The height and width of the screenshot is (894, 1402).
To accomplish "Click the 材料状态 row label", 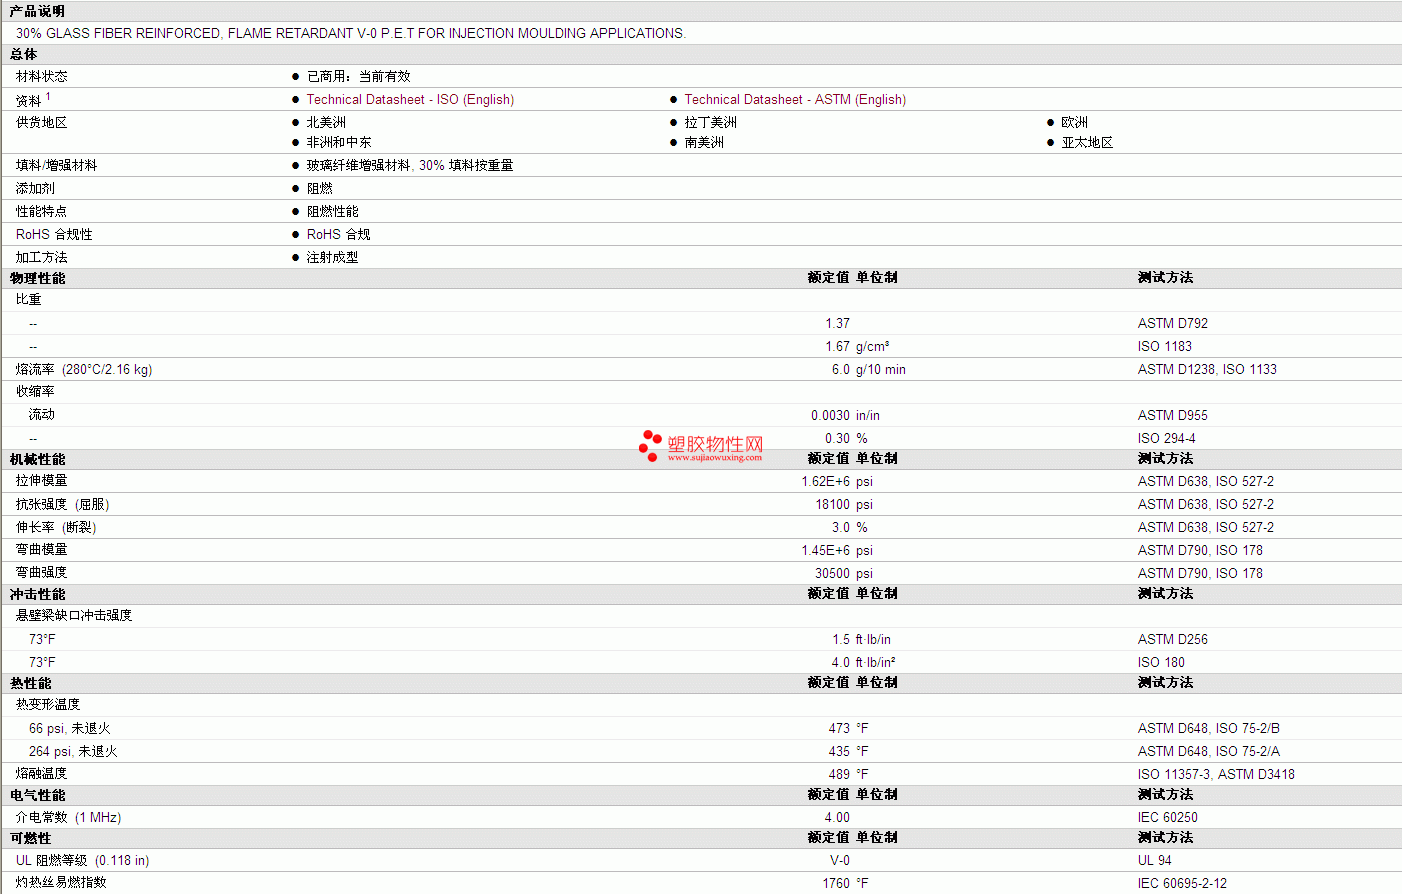I will 42,76.
